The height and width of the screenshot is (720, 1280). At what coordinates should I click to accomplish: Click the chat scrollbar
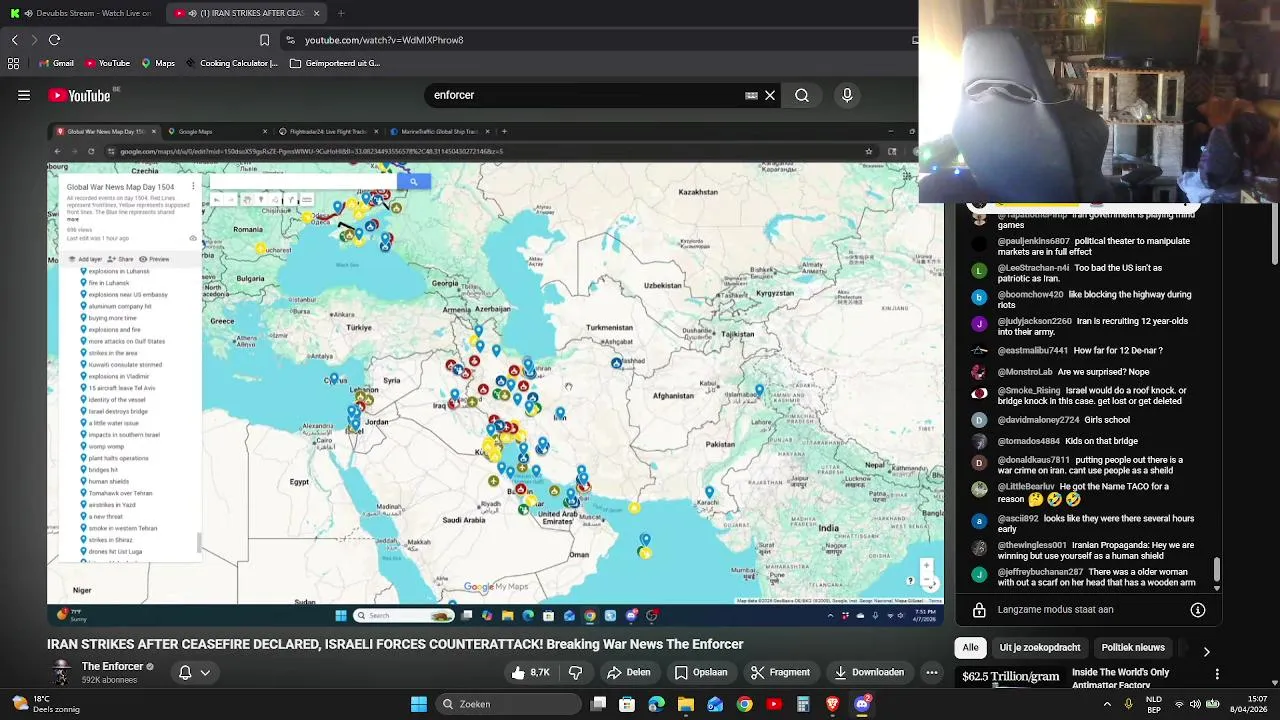click(x=1217, y=568)
